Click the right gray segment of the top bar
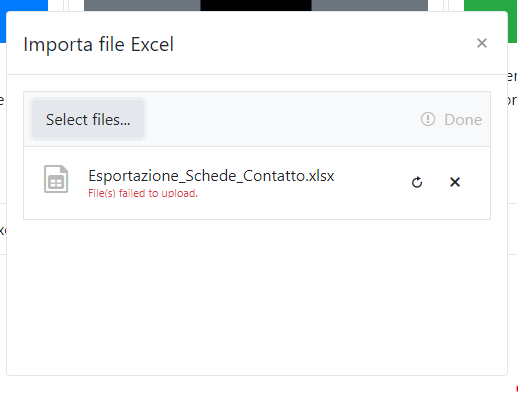Screen dimensions: 518x403 click(x=369, y=5)
